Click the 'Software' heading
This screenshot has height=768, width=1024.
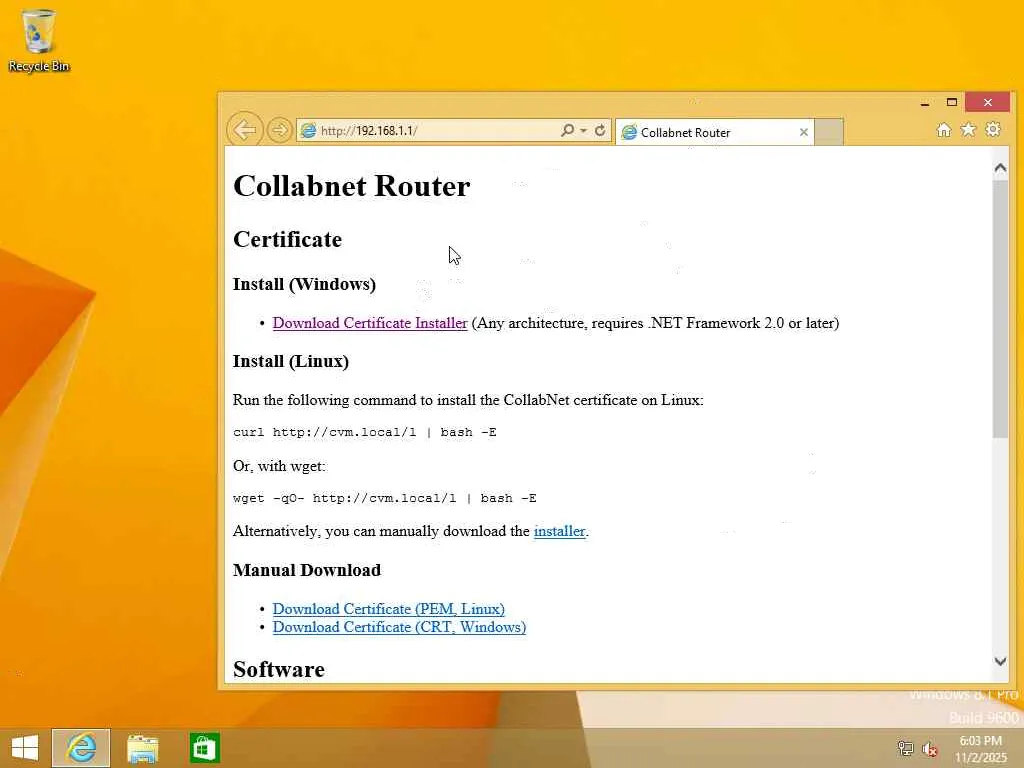pos(279,669)
